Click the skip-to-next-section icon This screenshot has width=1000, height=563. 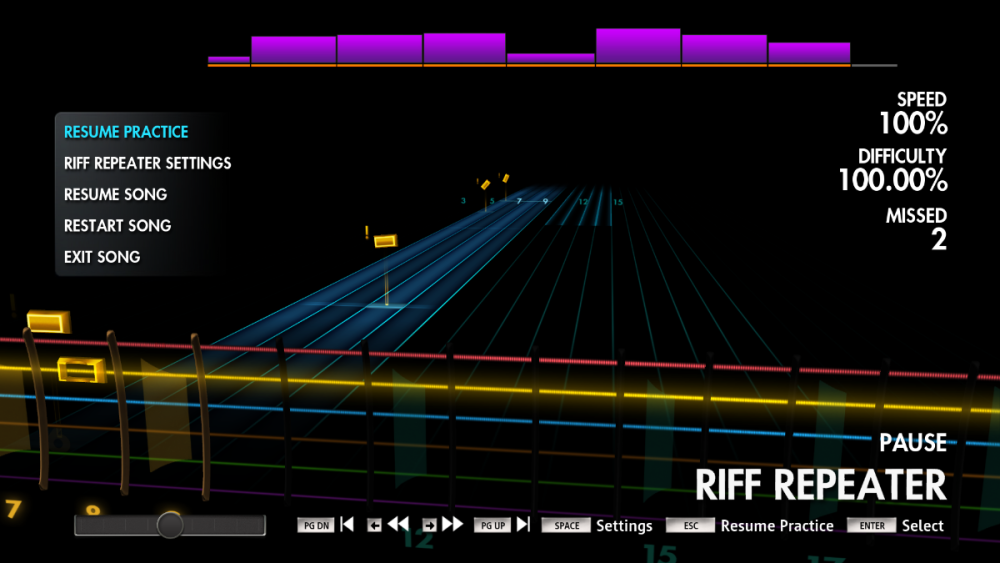coord(522,524)
